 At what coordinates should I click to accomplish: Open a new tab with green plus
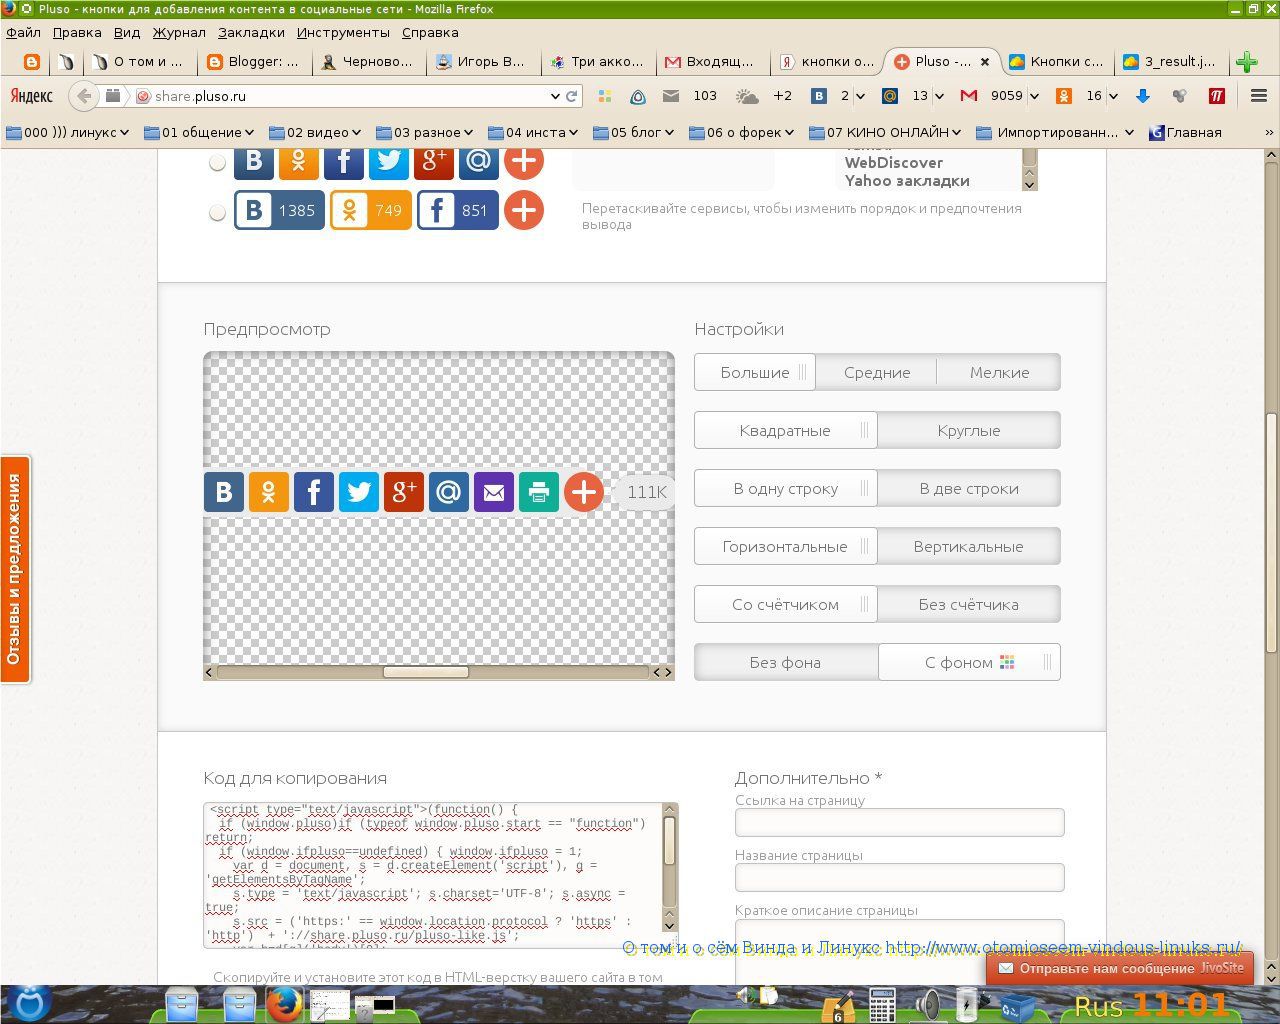coord(1246,62)
